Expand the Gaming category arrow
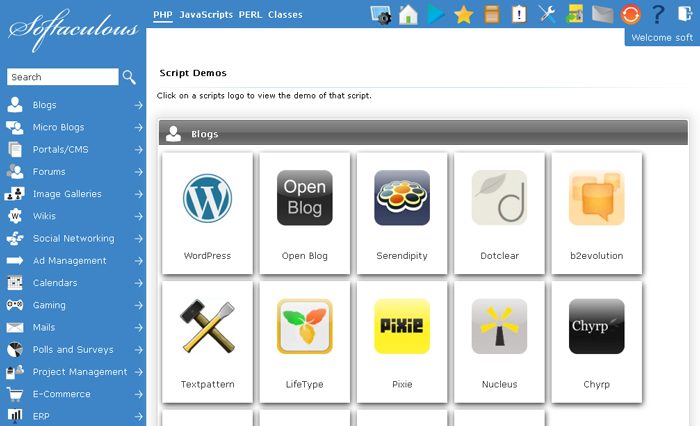700x426 pixels. 138,305
